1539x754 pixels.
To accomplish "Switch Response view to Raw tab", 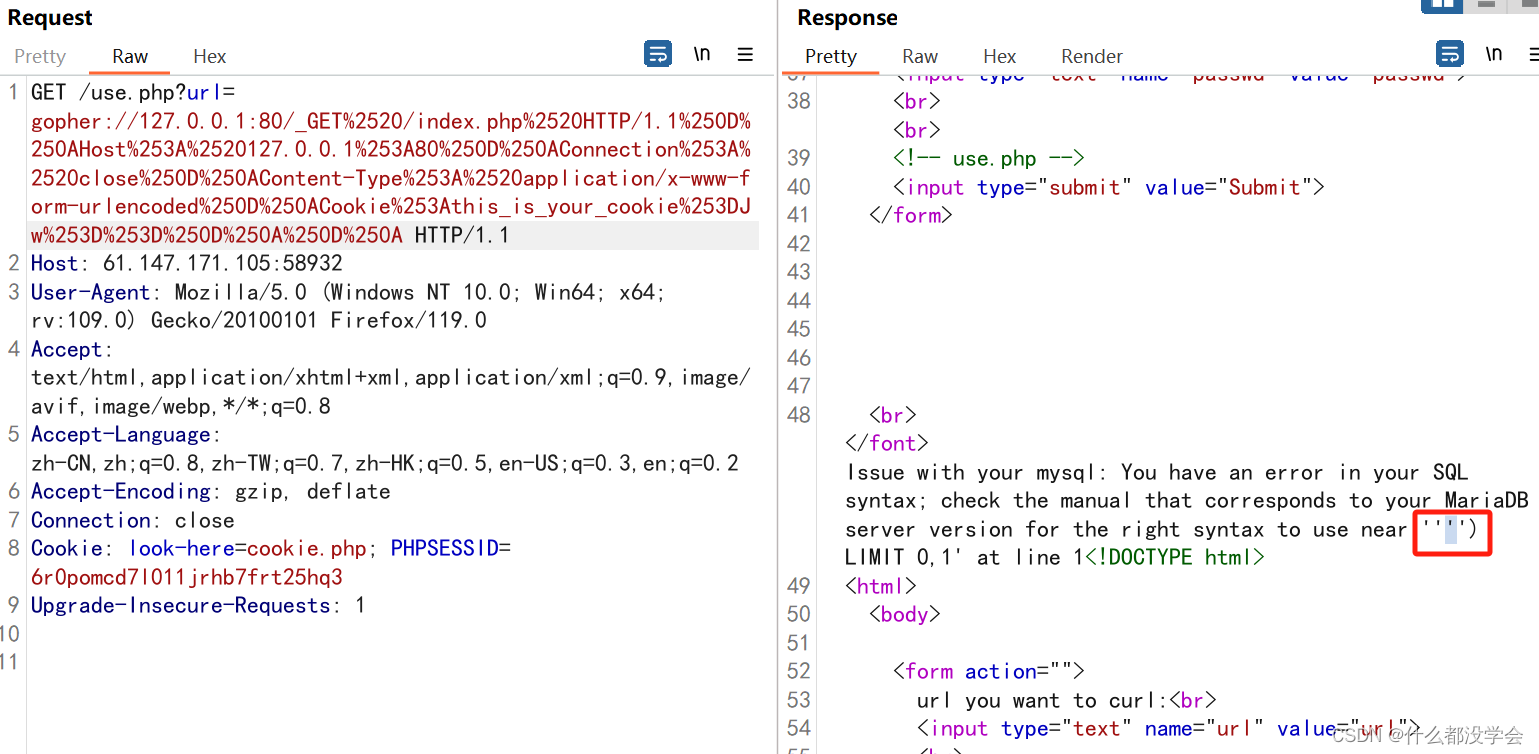I will click(920, 56).
